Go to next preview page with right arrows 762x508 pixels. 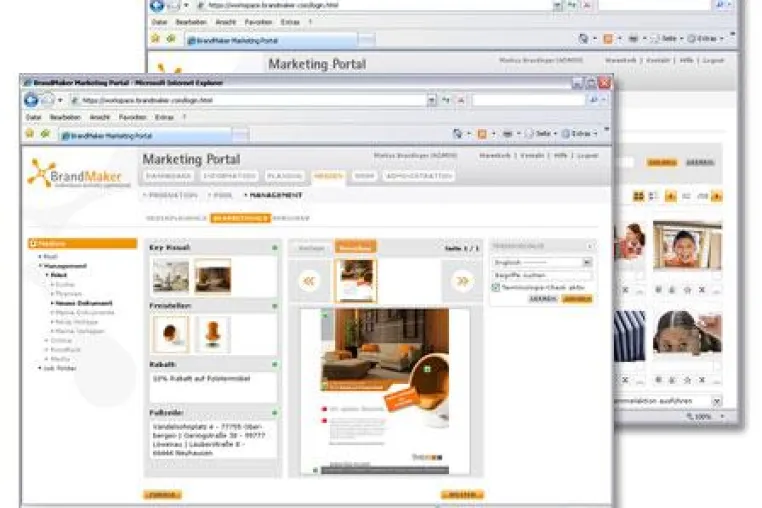(x=462, y=281)
